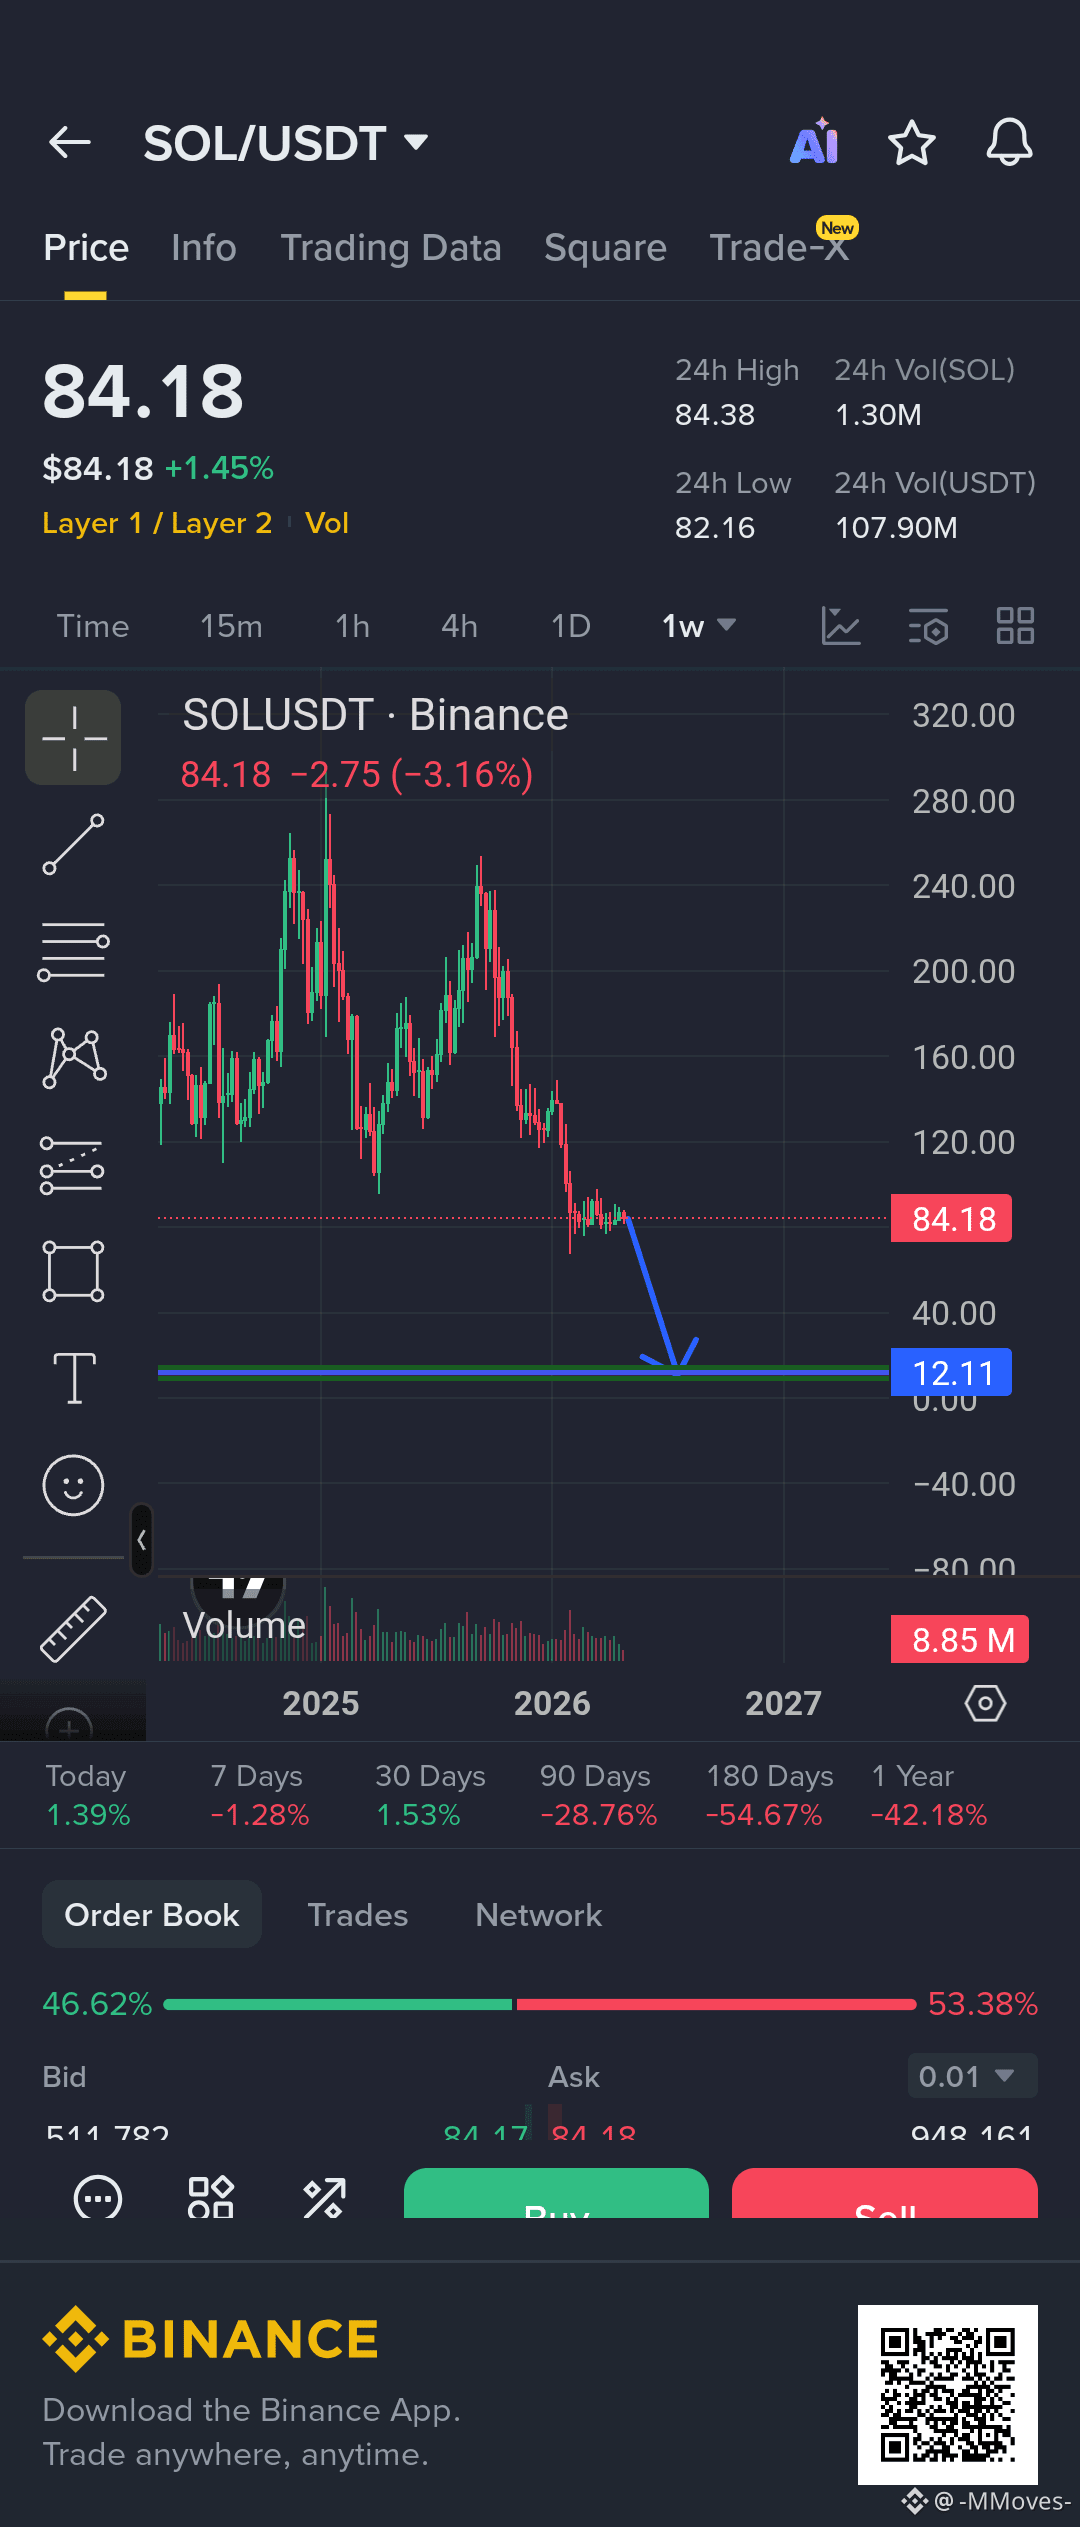This screenshot has height=2527, width=1080.
Task: Open the AI assistant icon
Action: click(x=814, y=141)
